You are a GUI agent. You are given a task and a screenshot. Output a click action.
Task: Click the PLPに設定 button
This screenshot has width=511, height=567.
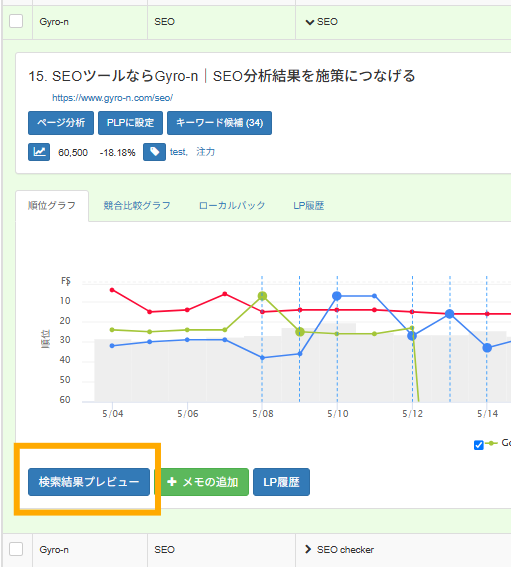130,123
